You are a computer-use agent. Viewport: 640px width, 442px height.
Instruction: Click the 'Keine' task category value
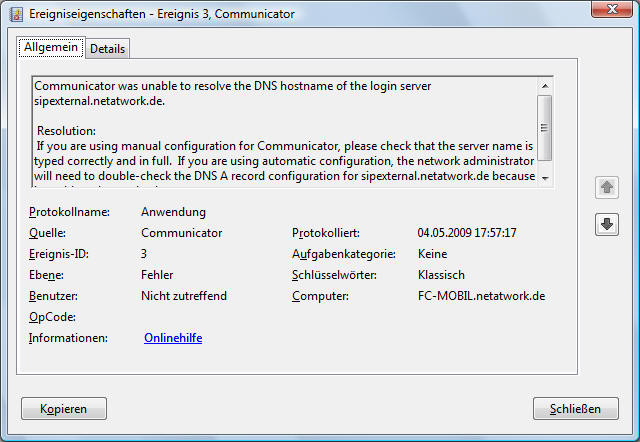pyautogui.click(x=433, y=254)
